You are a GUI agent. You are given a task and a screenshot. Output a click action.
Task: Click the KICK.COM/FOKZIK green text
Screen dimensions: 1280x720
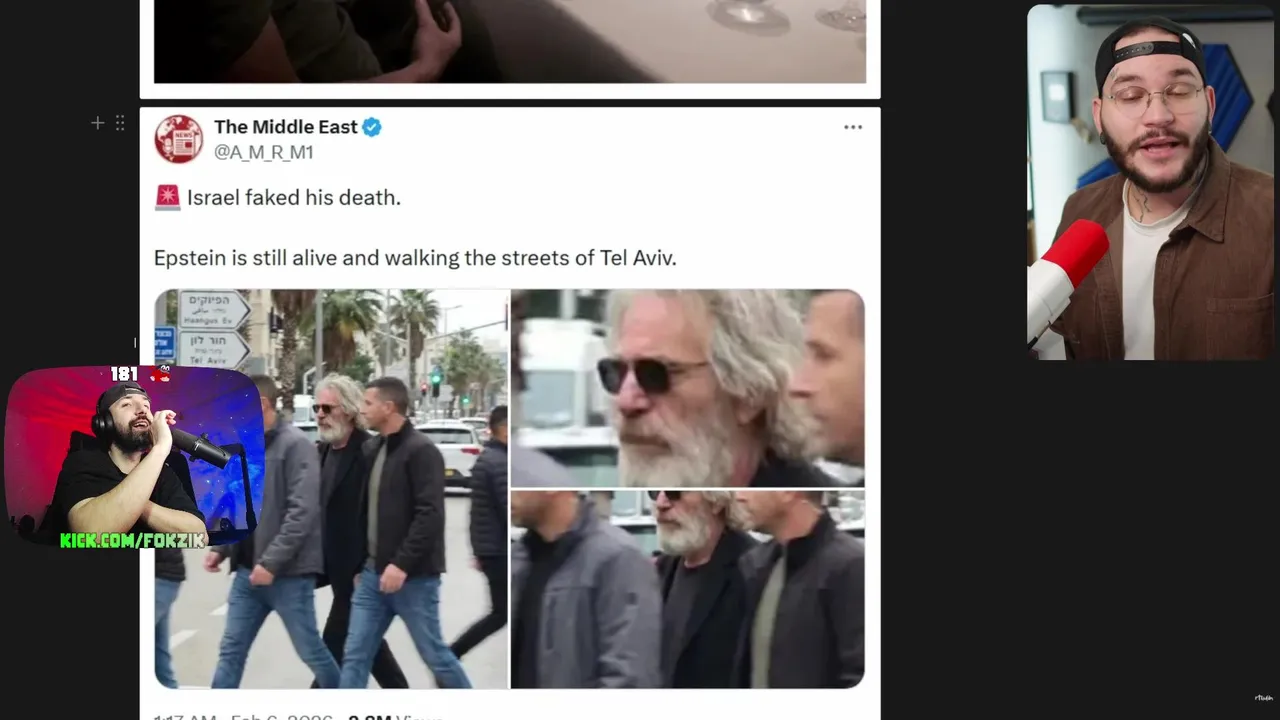[132, 540]
